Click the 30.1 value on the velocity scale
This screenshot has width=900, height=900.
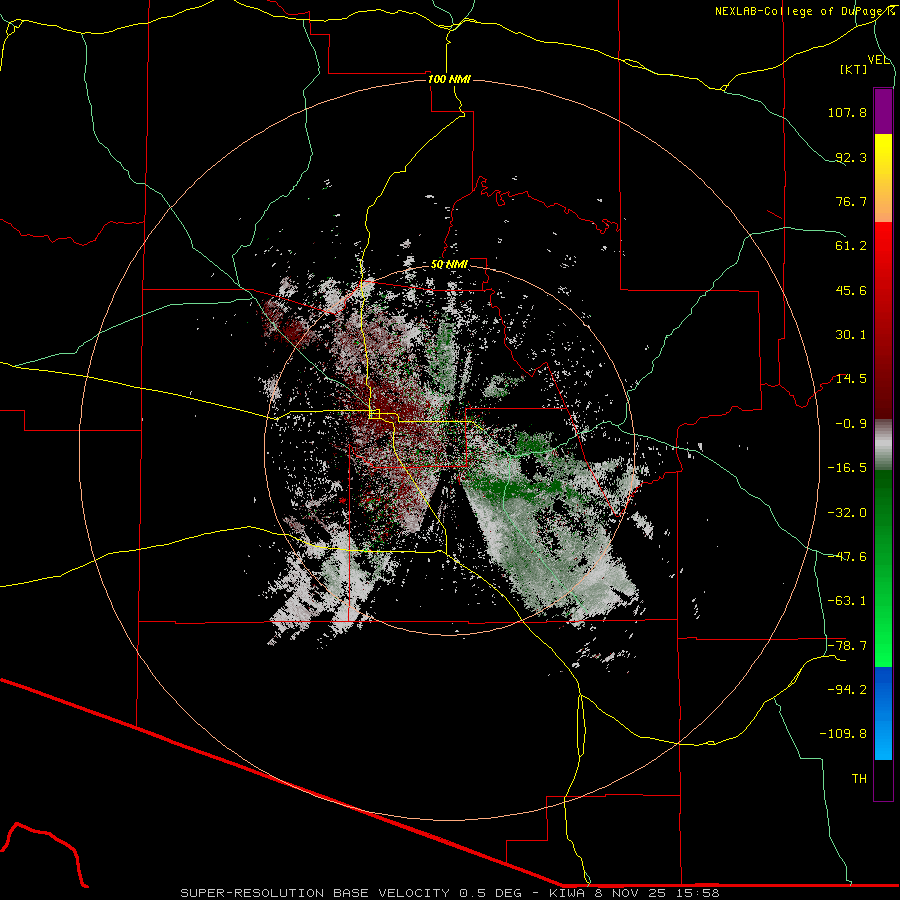click(x=851, y=335)
